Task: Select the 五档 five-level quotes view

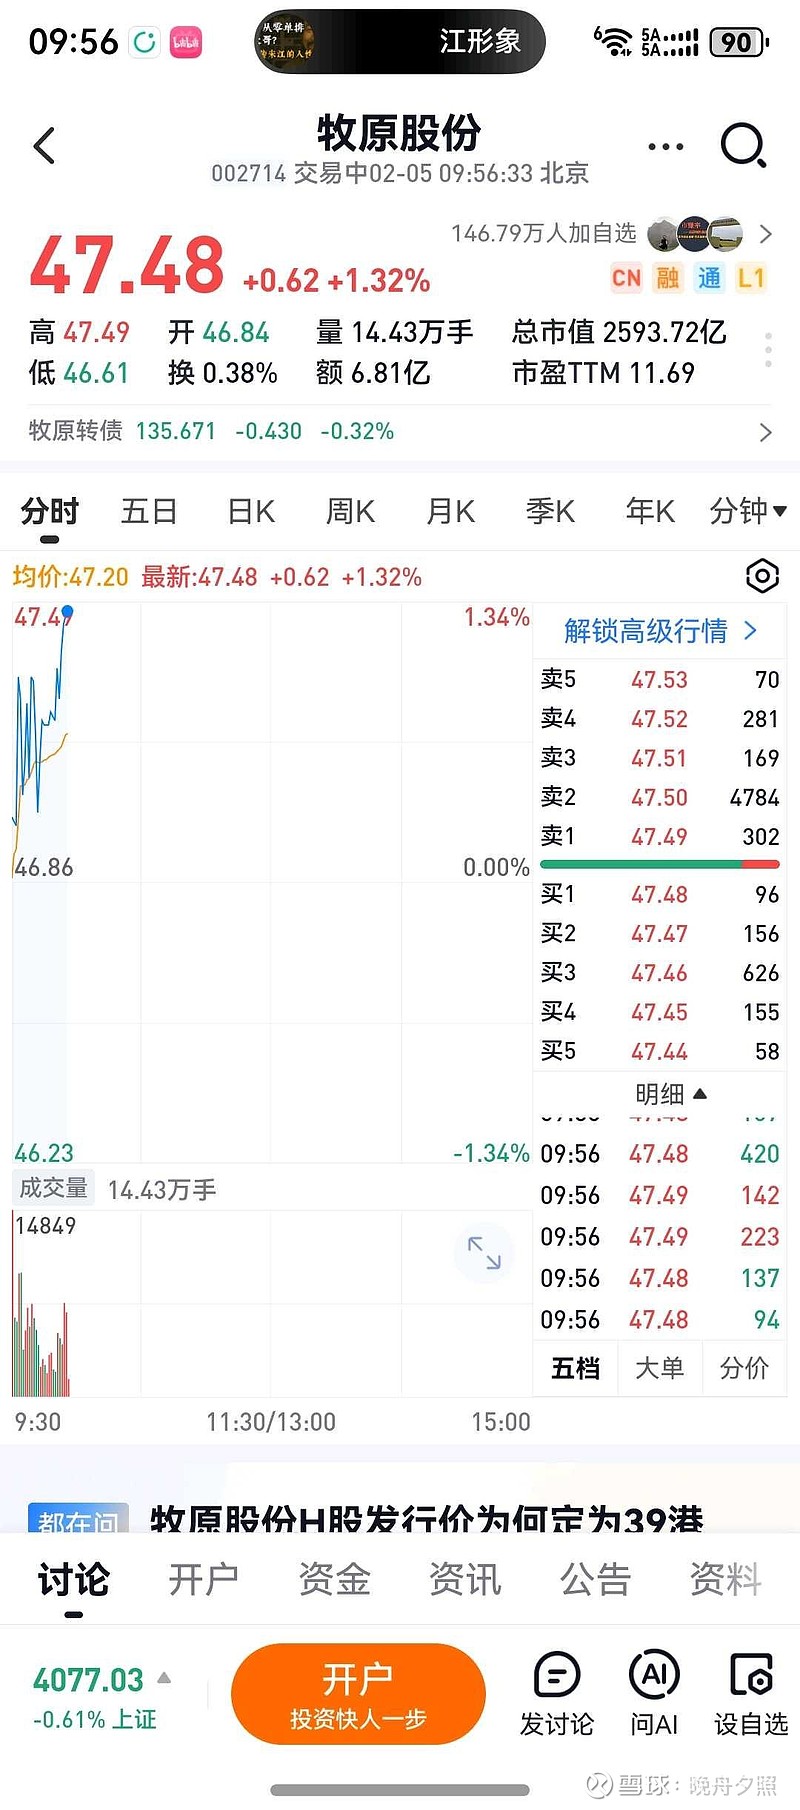Action: pyautogui.click(x=575, y=1367)
